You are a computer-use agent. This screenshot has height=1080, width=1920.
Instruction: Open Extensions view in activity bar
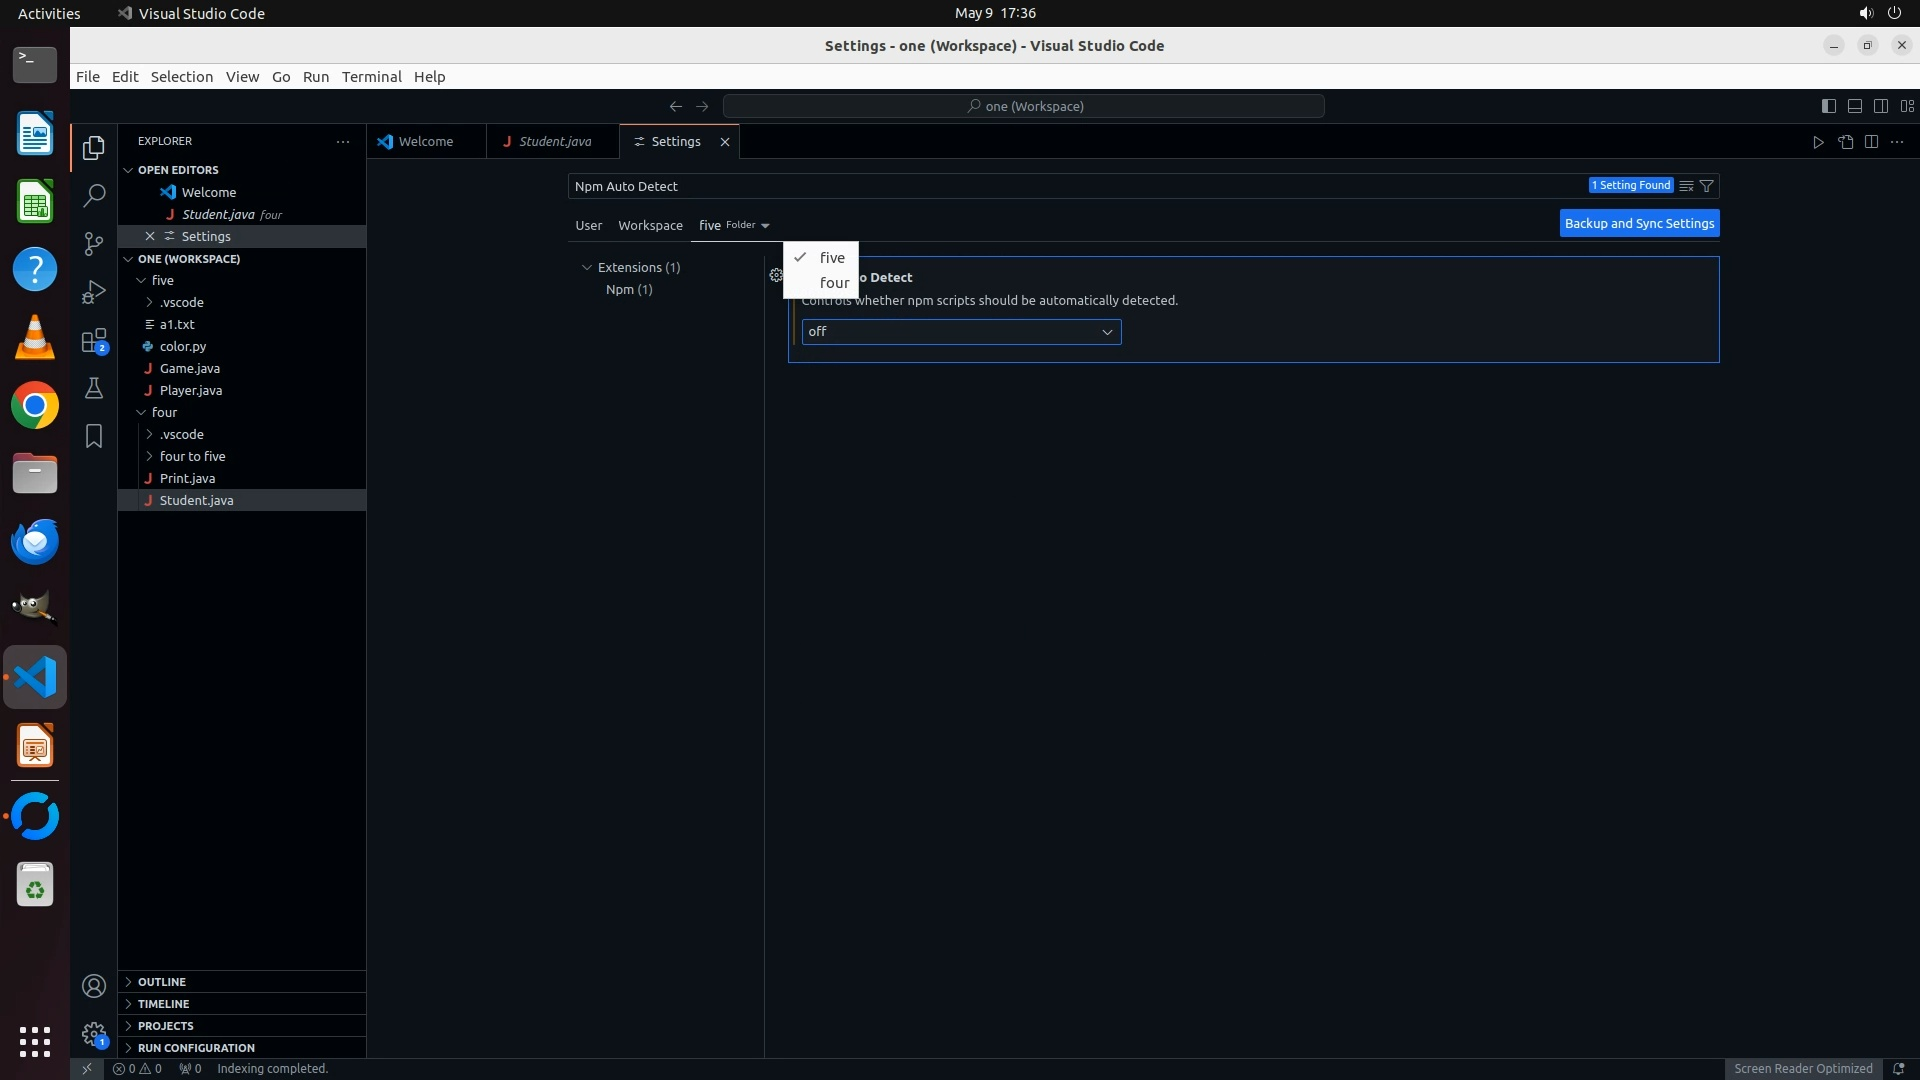94,341
